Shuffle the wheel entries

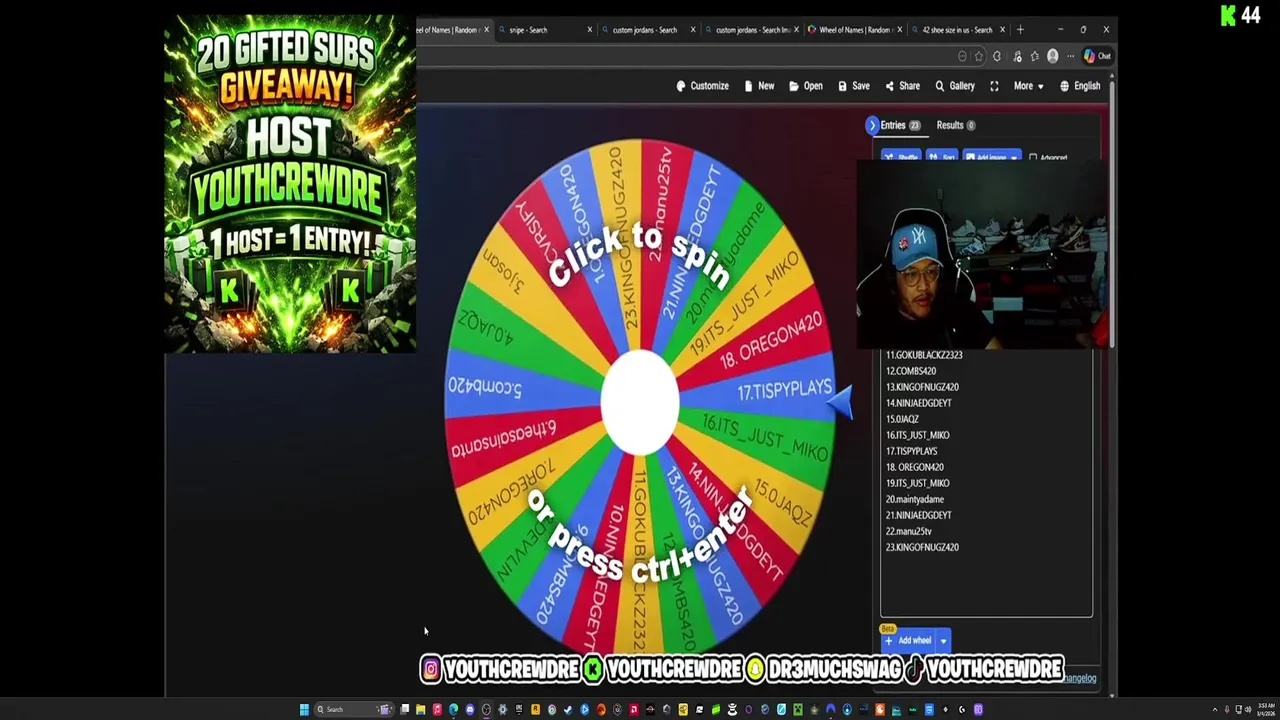coord(901,157)
